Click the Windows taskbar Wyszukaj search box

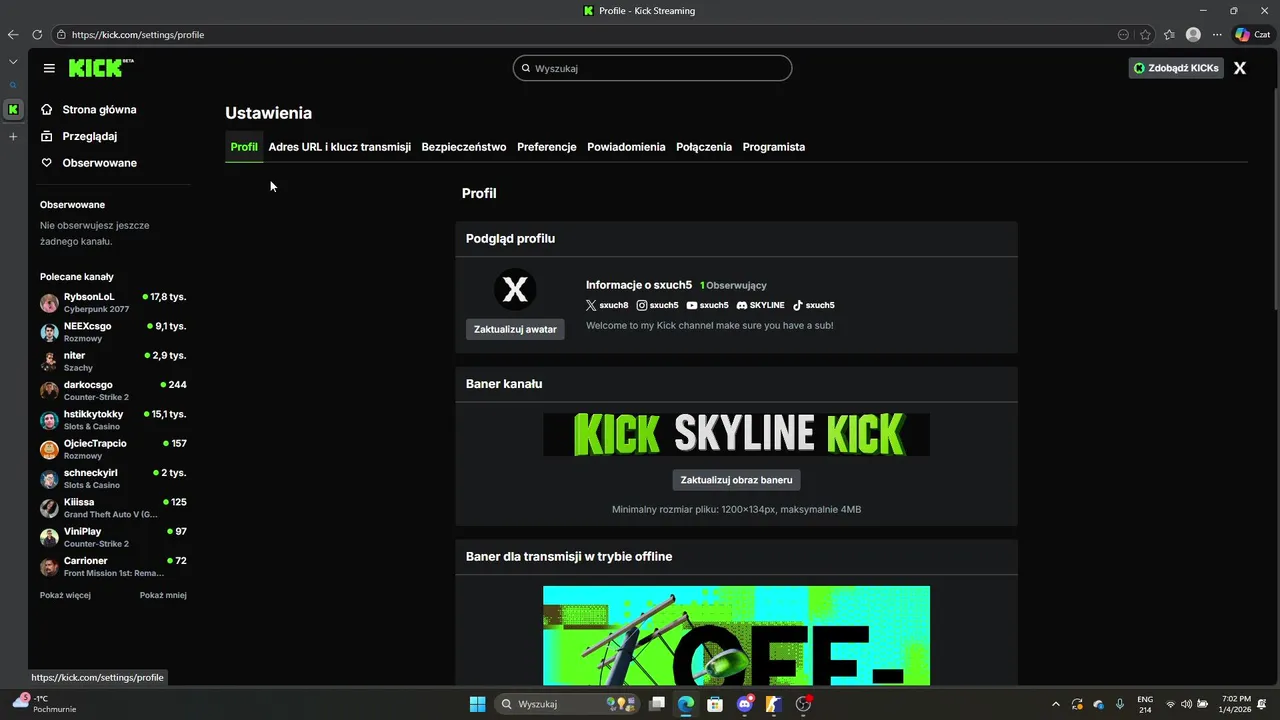pos(569,704)
